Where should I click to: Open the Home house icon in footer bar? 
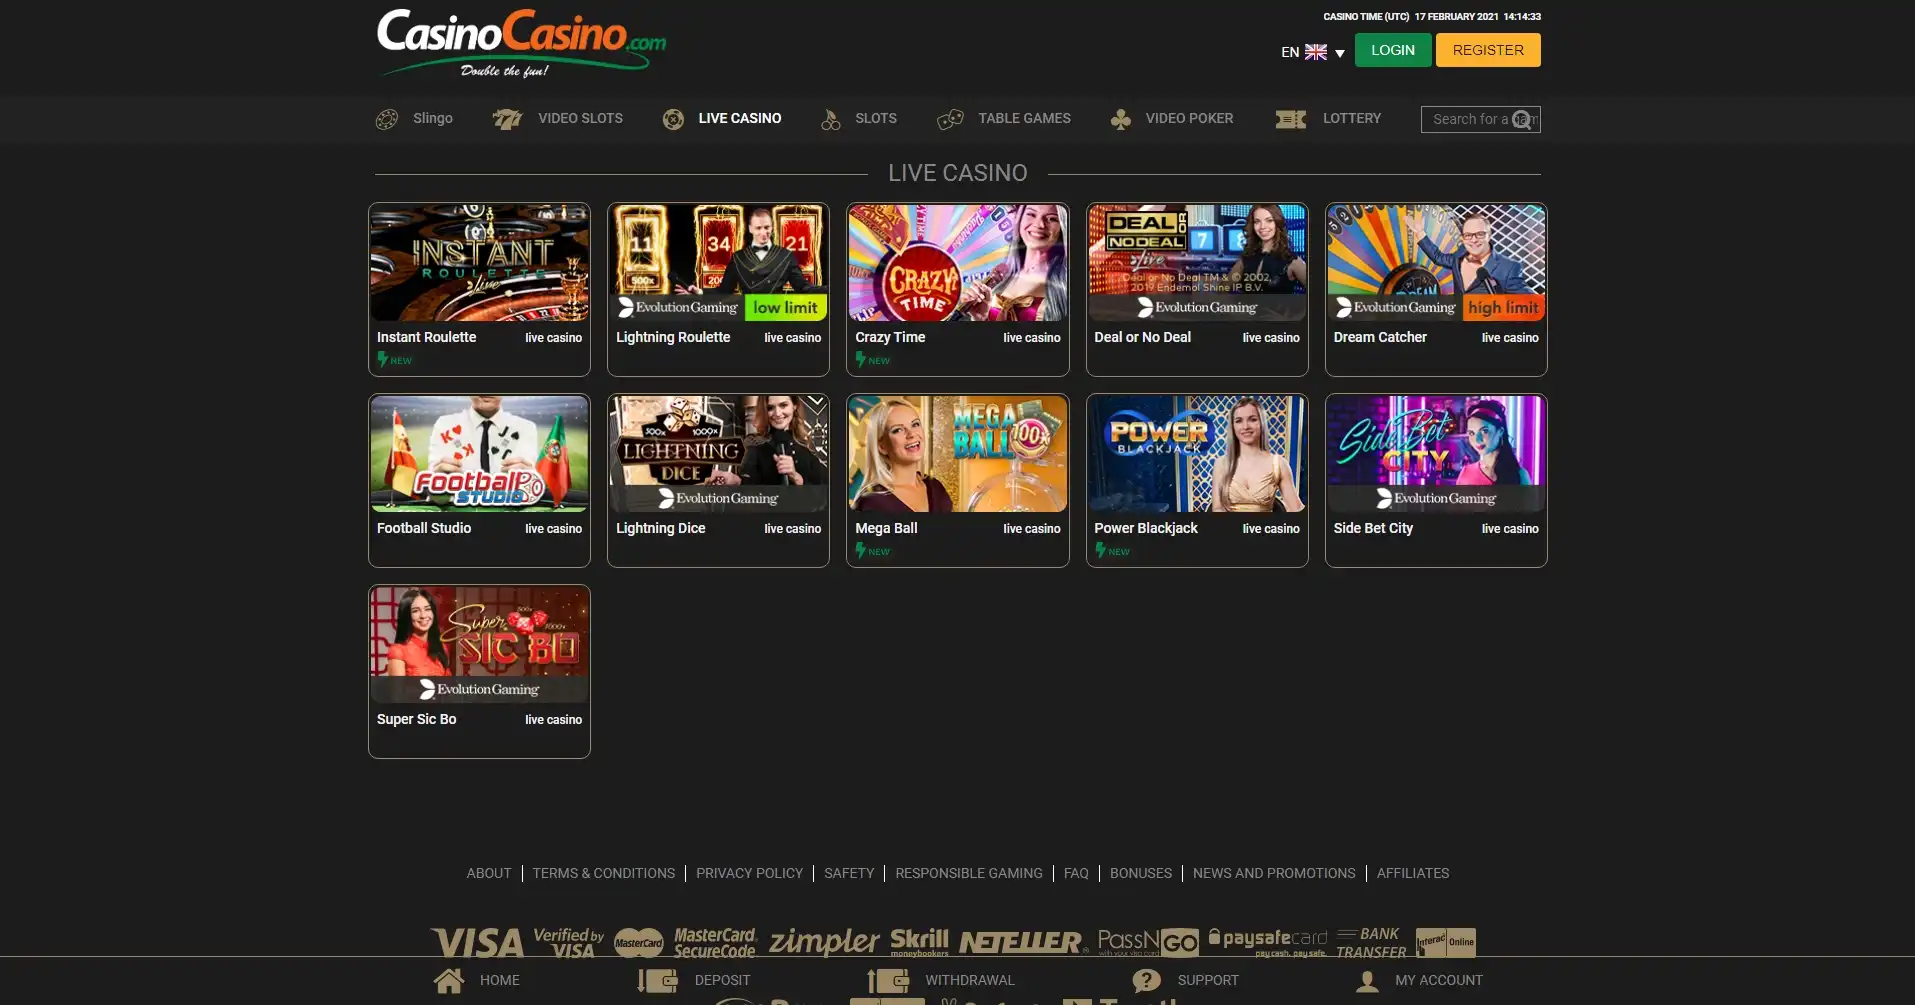click(449, 980)
